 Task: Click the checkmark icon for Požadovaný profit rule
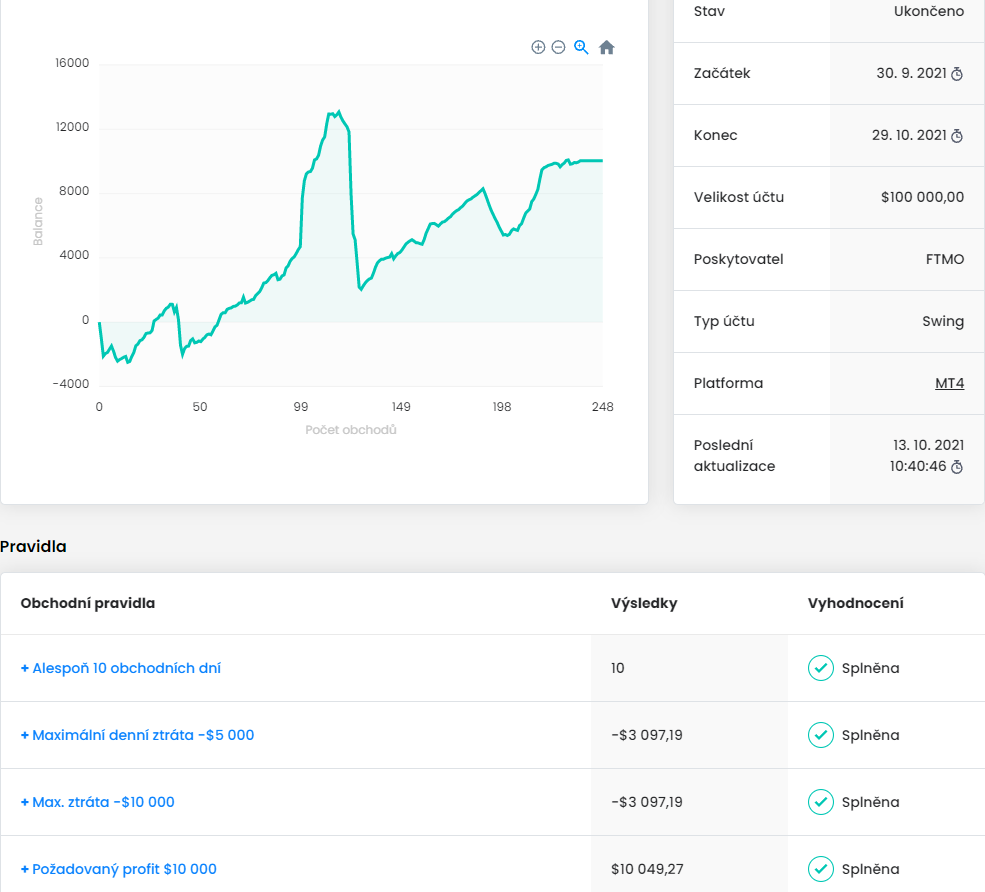coord(820,869)
